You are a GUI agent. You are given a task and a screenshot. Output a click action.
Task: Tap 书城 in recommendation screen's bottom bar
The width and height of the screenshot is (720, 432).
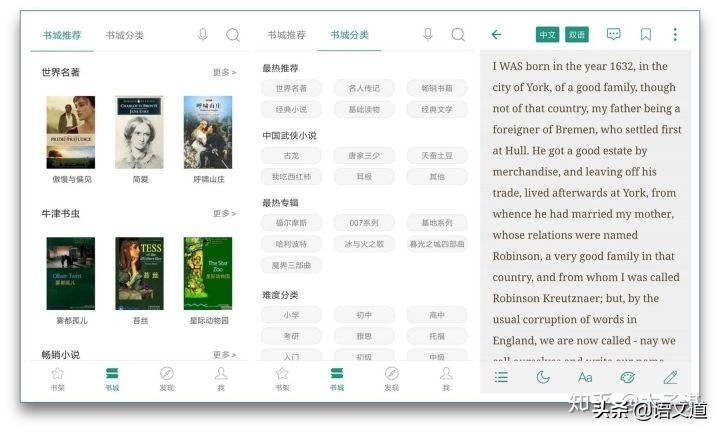pos(112,379)
